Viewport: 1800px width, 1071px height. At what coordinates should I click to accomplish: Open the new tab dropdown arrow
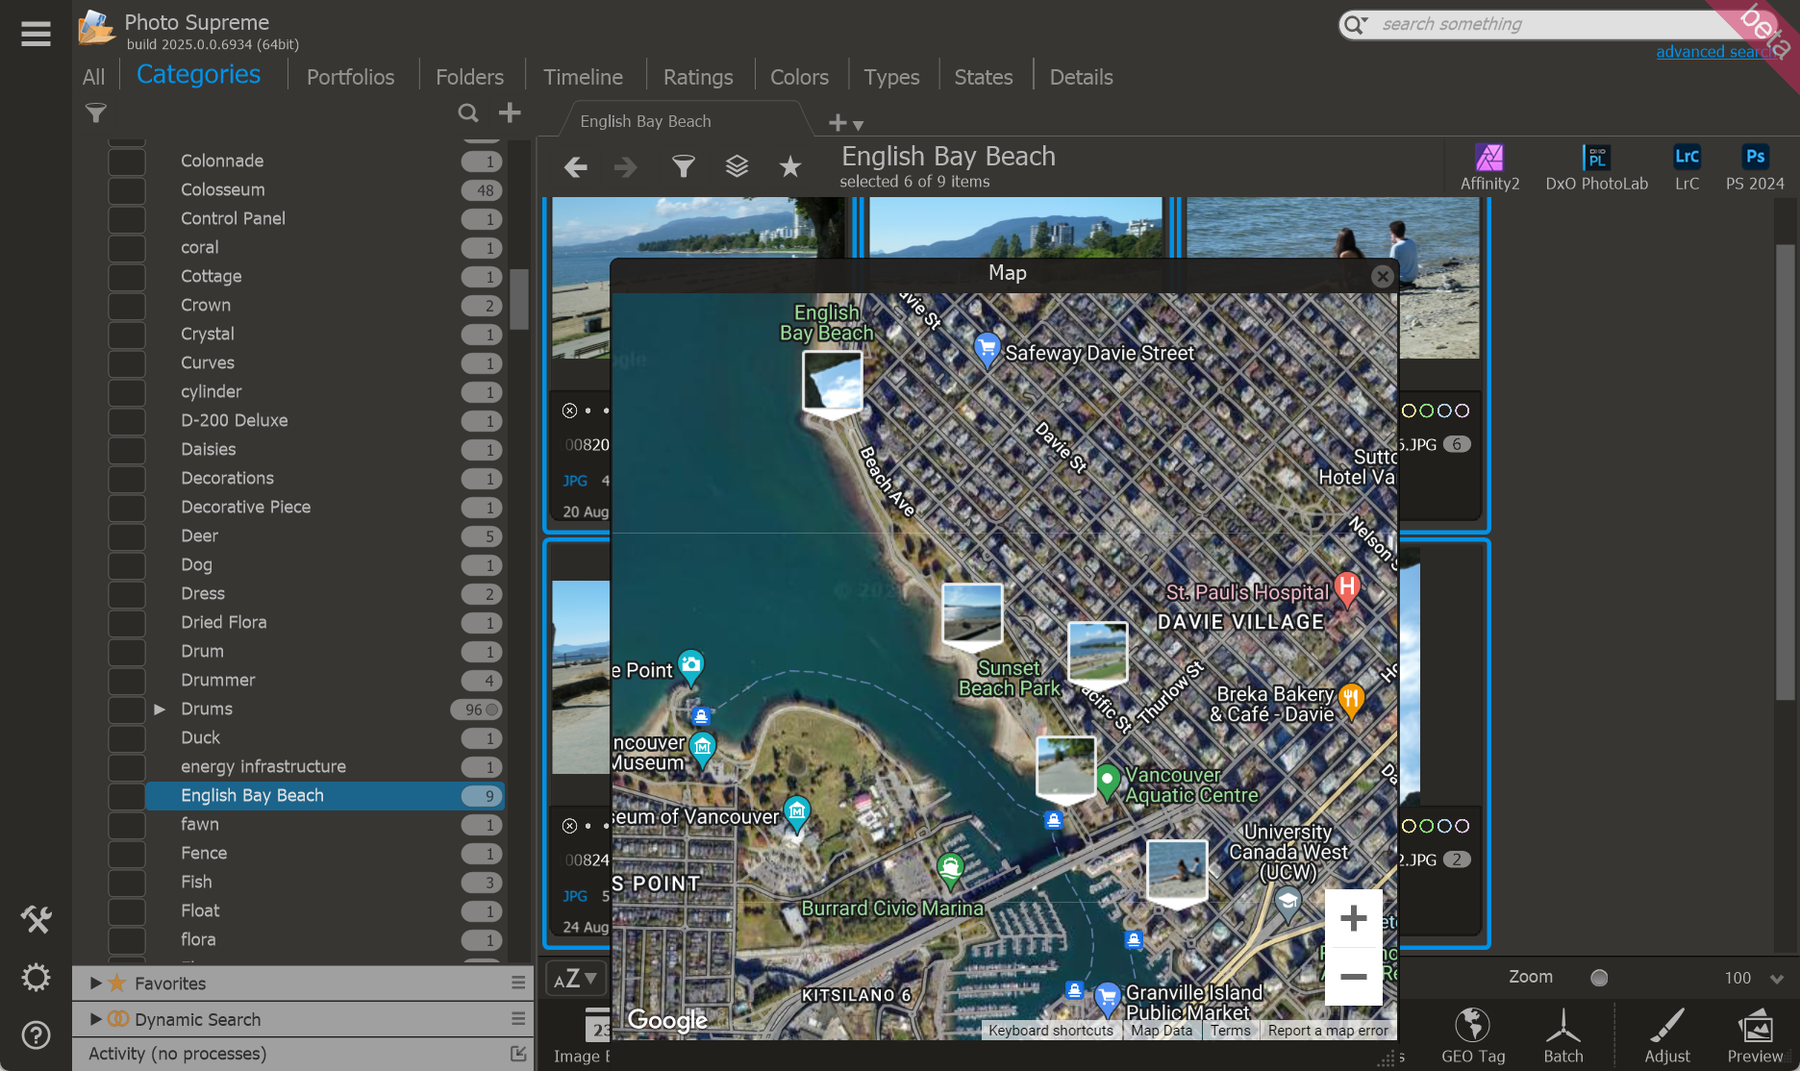(858, 125)
